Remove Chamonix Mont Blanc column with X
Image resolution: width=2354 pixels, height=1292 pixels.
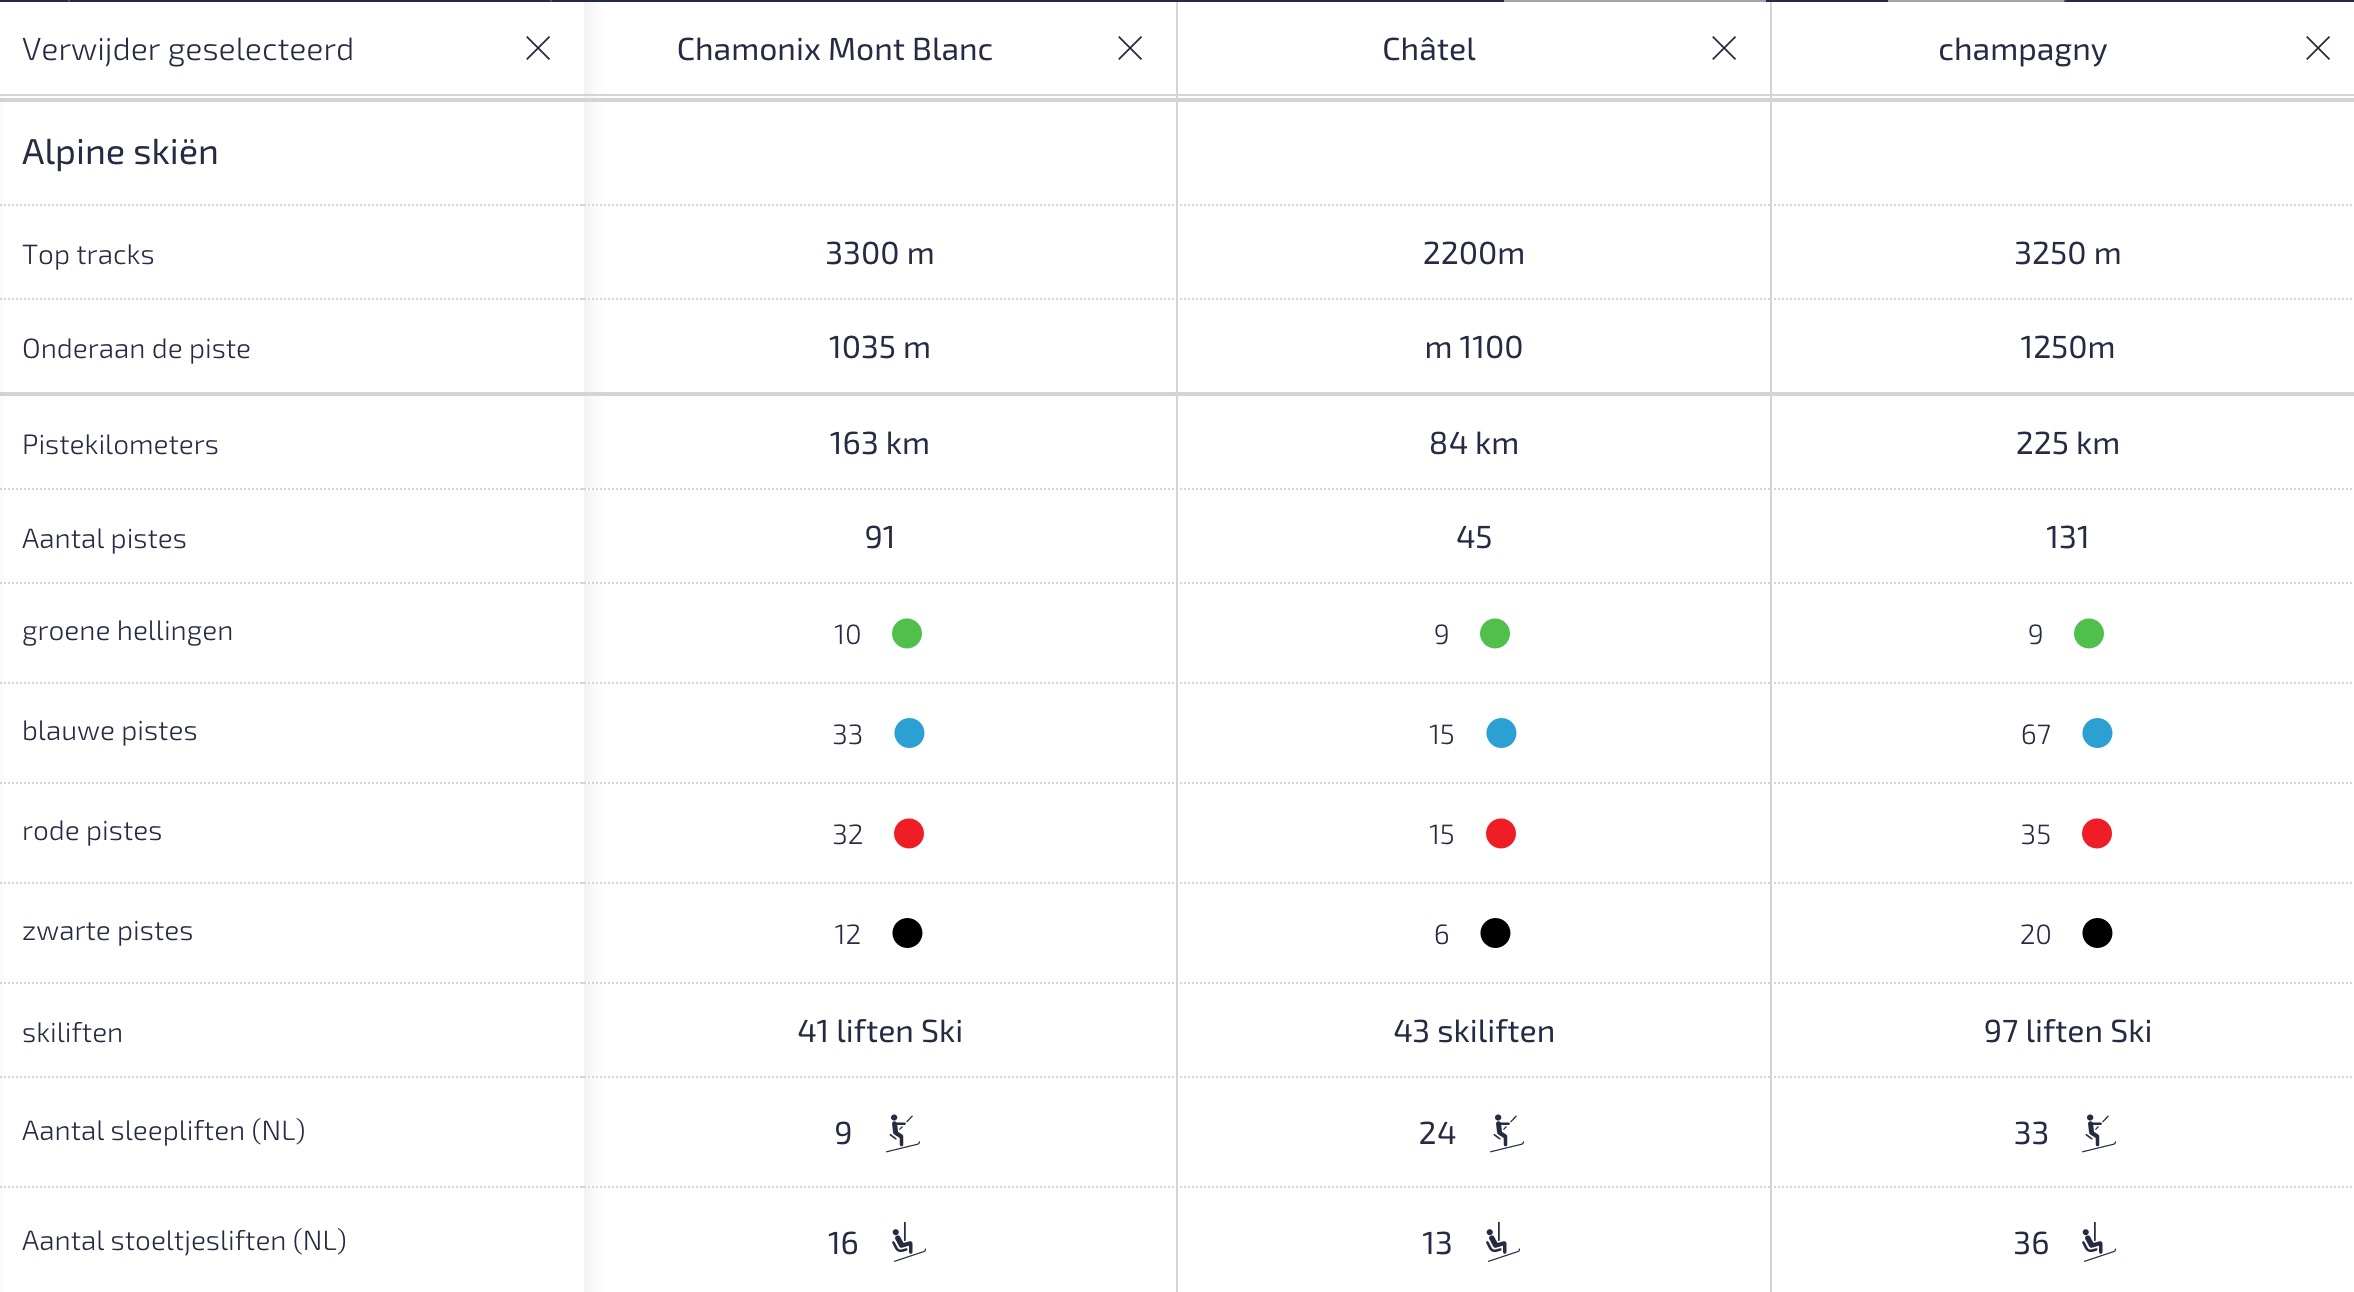[1130, 48]
